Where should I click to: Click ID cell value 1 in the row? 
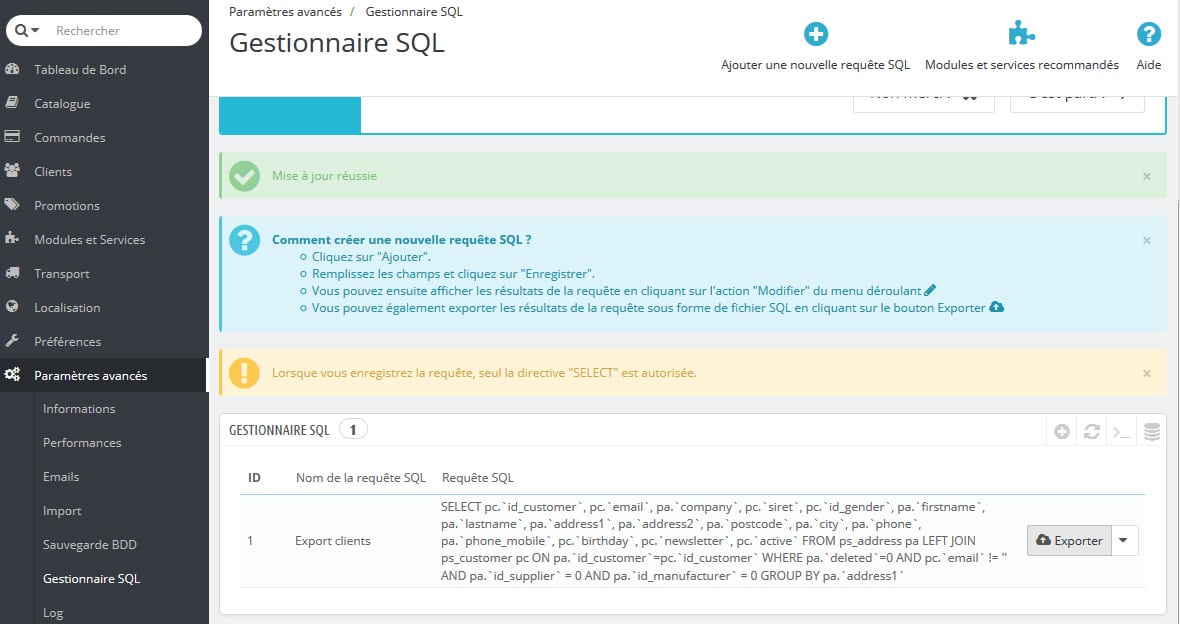(x=251, y=540)
